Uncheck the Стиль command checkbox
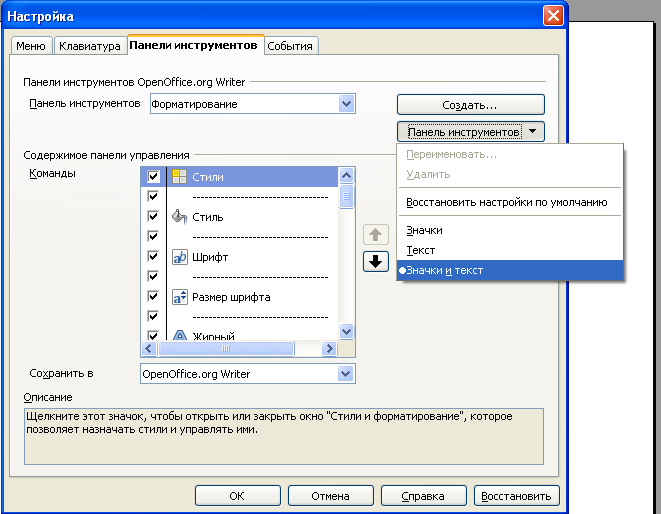The width and height of the screenshot is (661, 514). (x=153, y=216)
